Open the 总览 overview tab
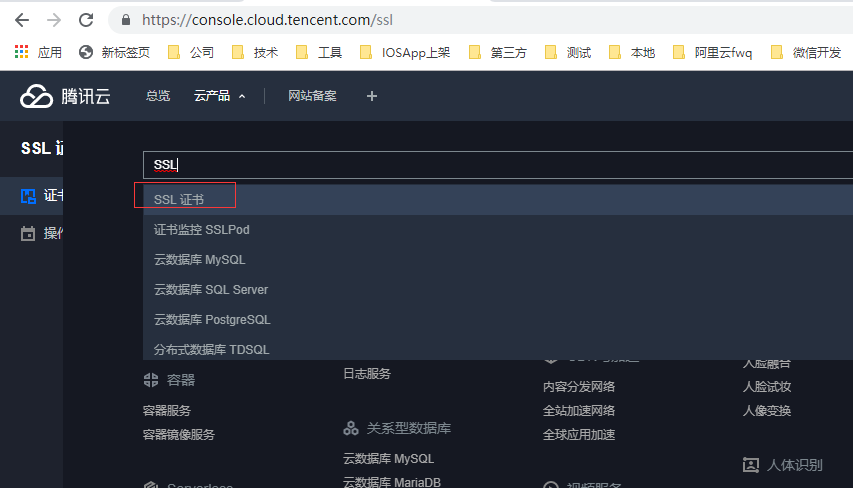853x488 pixels. (158, 96)
